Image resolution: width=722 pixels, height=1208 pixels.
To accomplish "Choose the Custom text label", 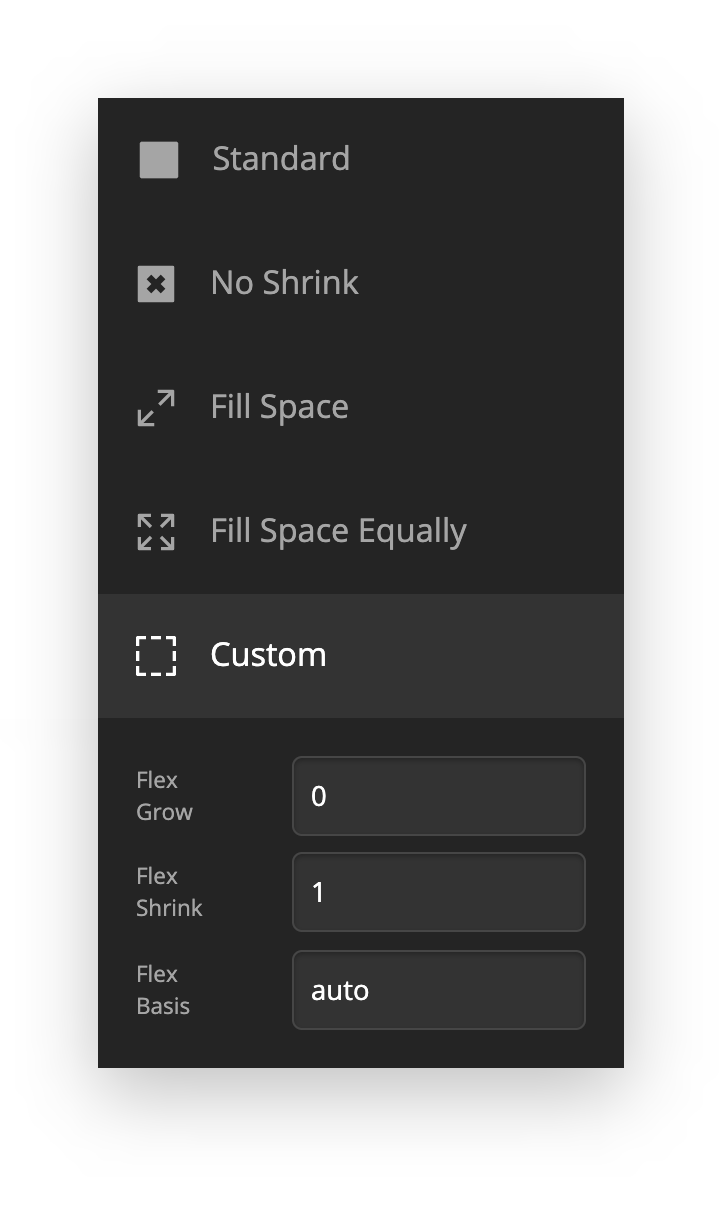I will 268,655.
